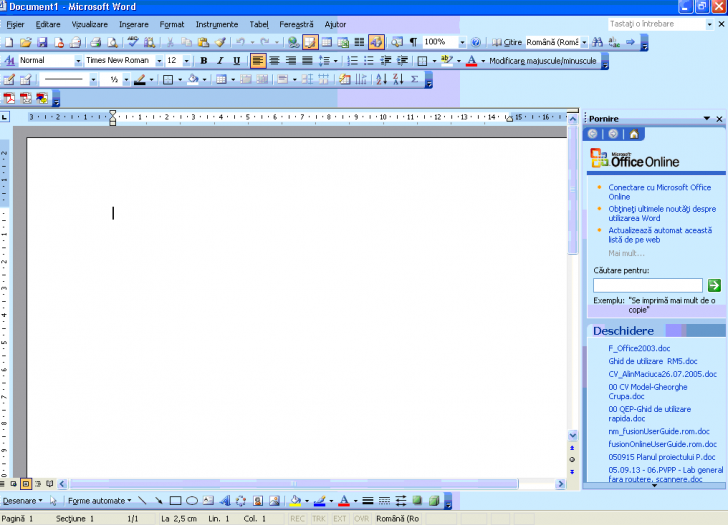This screenshot has width=728, height=525.
Task: Open recent file Ghid de utilizare RM5.doc
Action: click(653, 361)
